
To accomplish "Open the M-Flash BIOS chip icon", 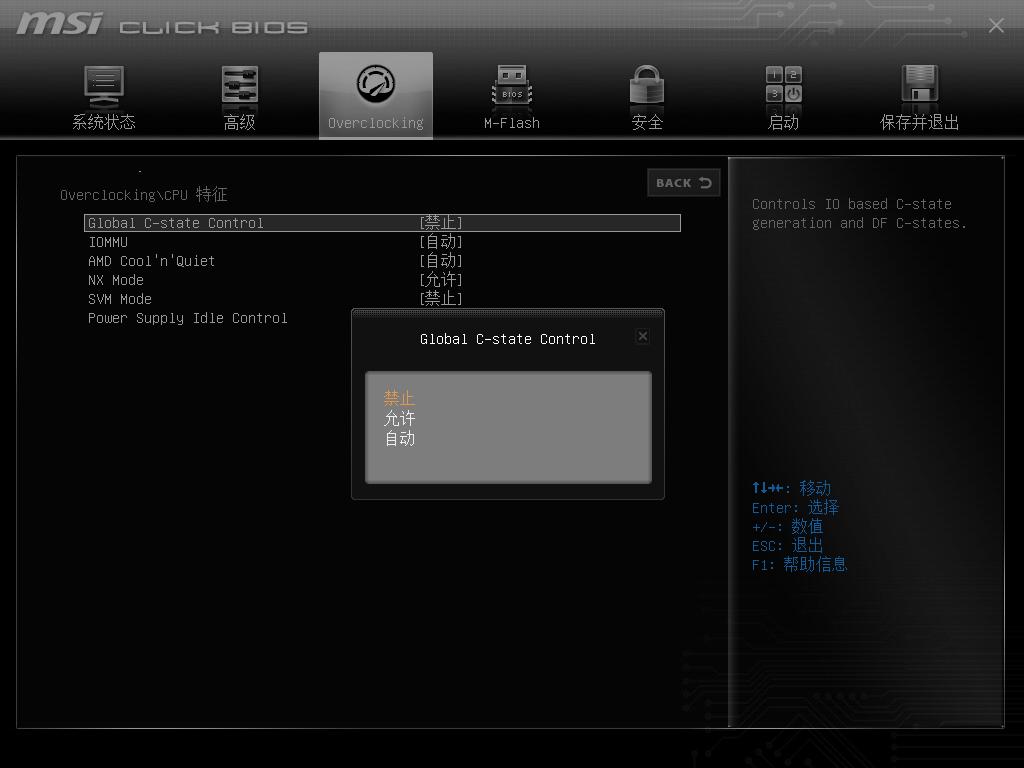I will click(512, 87).
